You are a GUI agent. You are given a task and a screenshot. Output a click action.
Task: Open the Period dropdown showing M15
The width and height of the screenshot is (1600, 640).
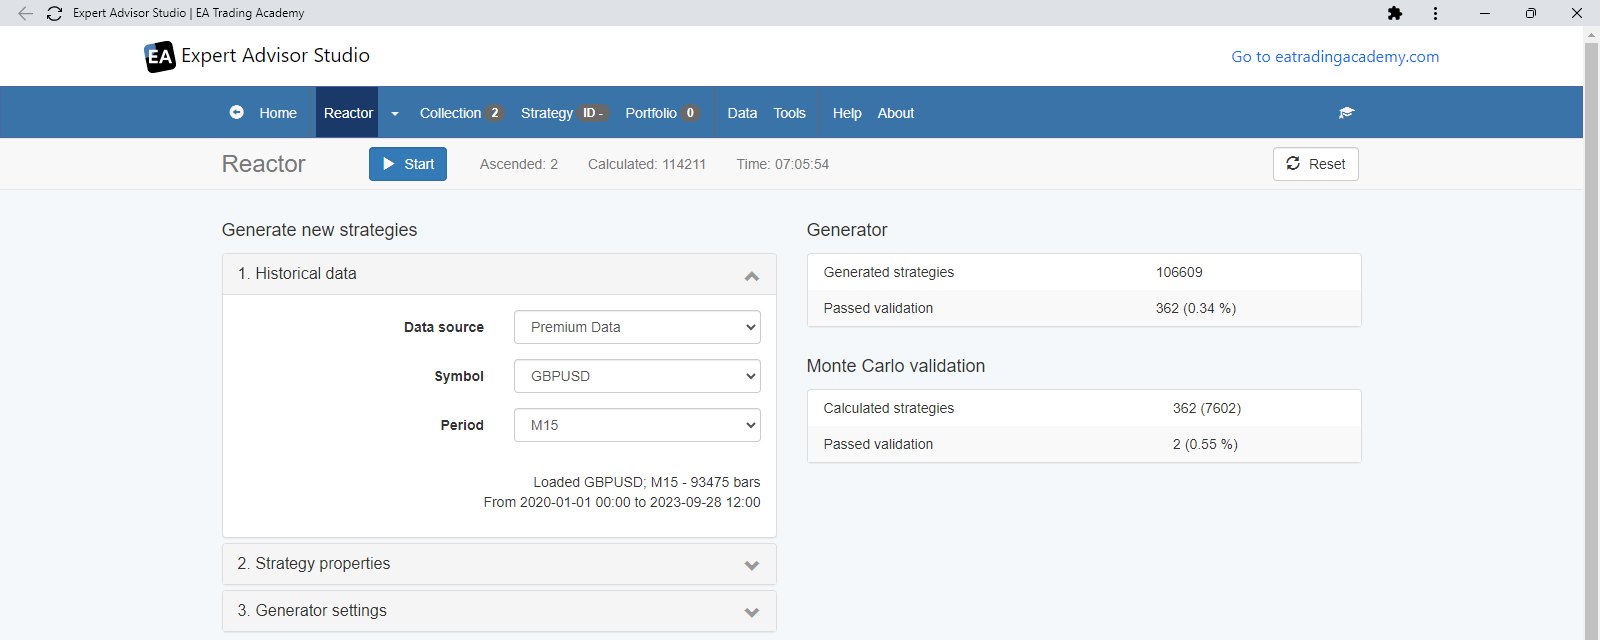(x=637, y=425)
